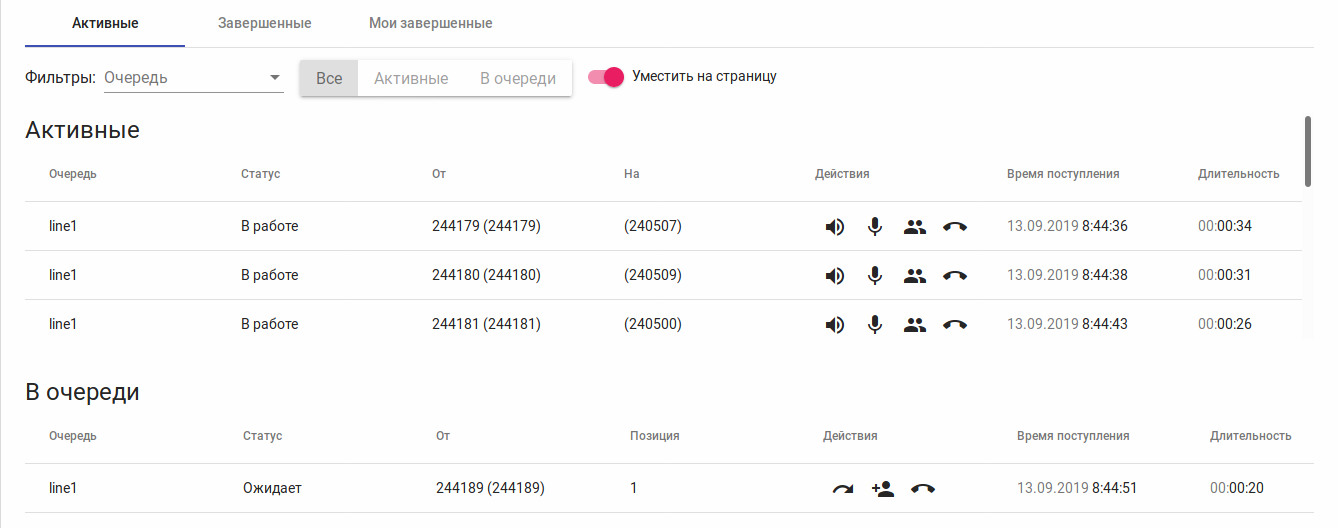Viewport: 1338px width, 528px height.
Task: End the waiting call from 244189
Action: click(923, 489)
